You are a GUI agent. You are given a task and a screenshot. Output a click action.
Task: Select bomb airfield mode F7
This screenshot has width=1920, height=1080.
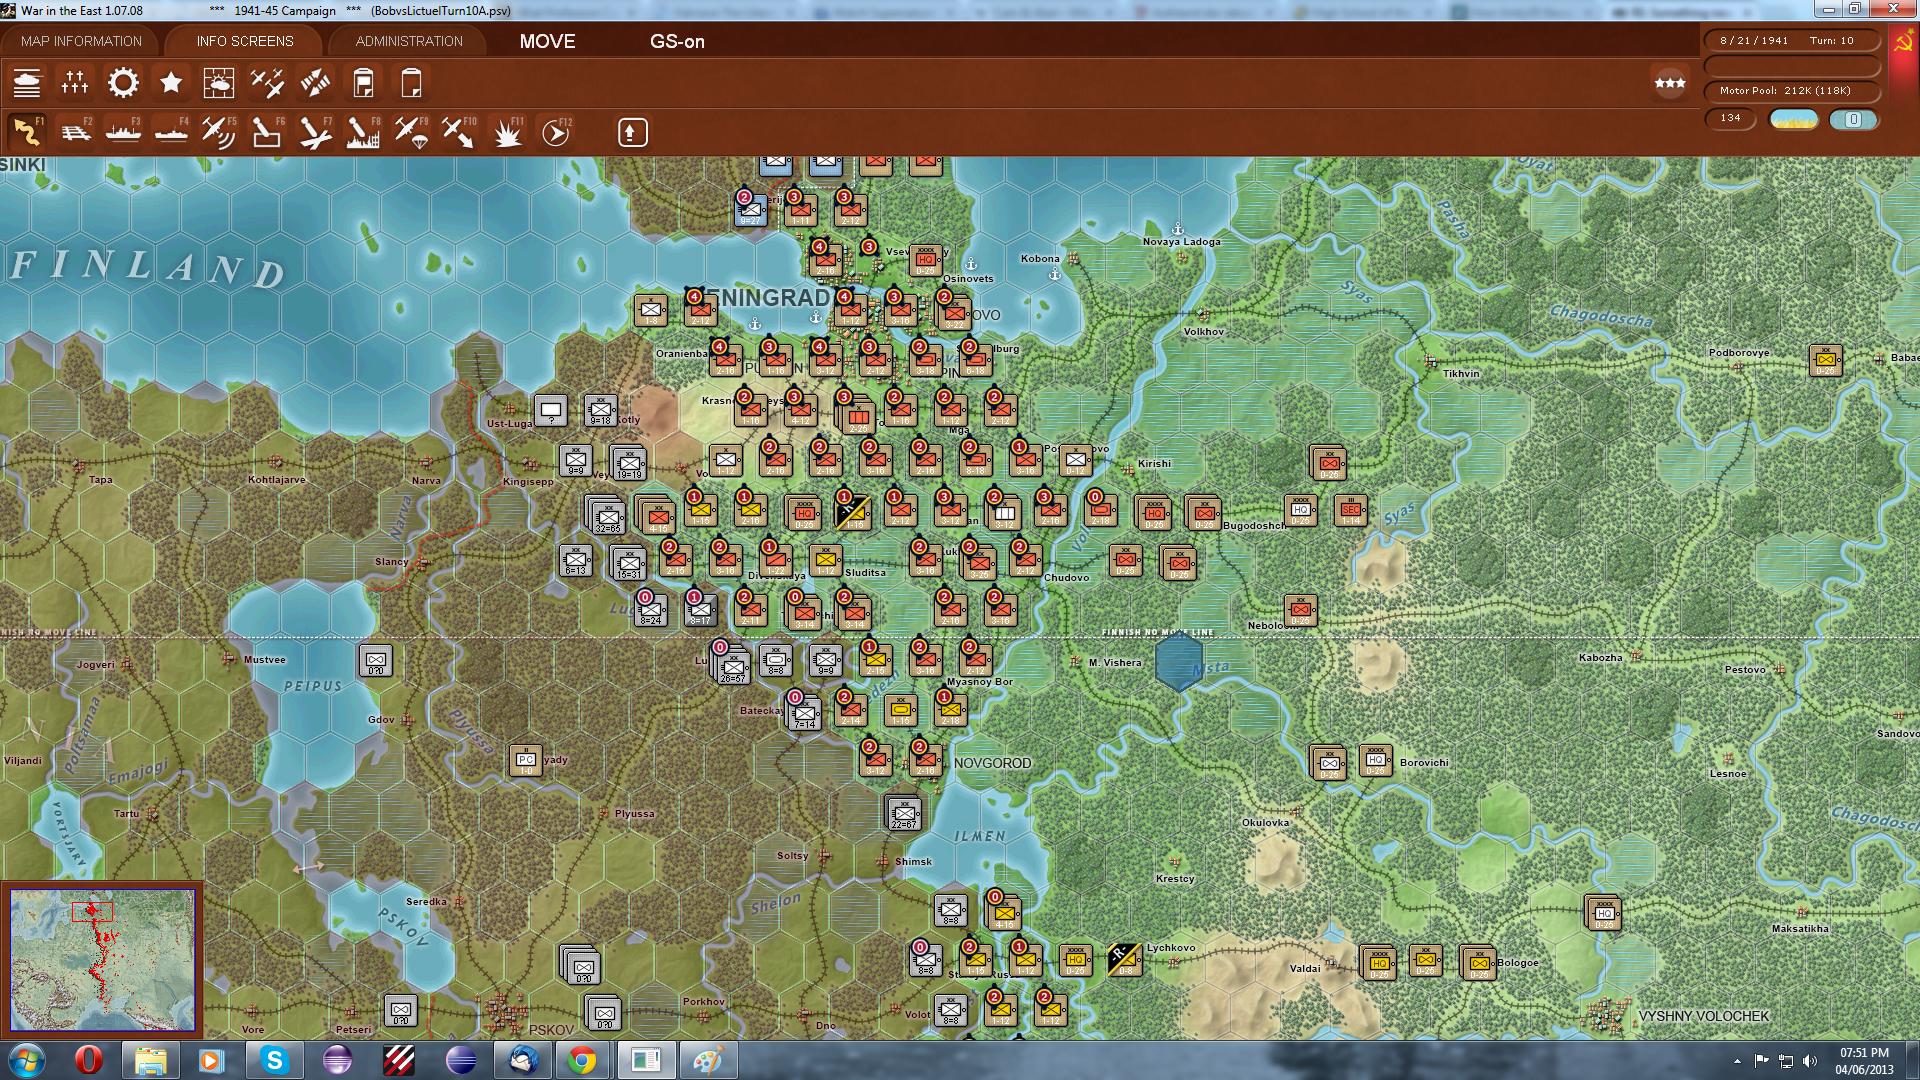pos(315,132)
